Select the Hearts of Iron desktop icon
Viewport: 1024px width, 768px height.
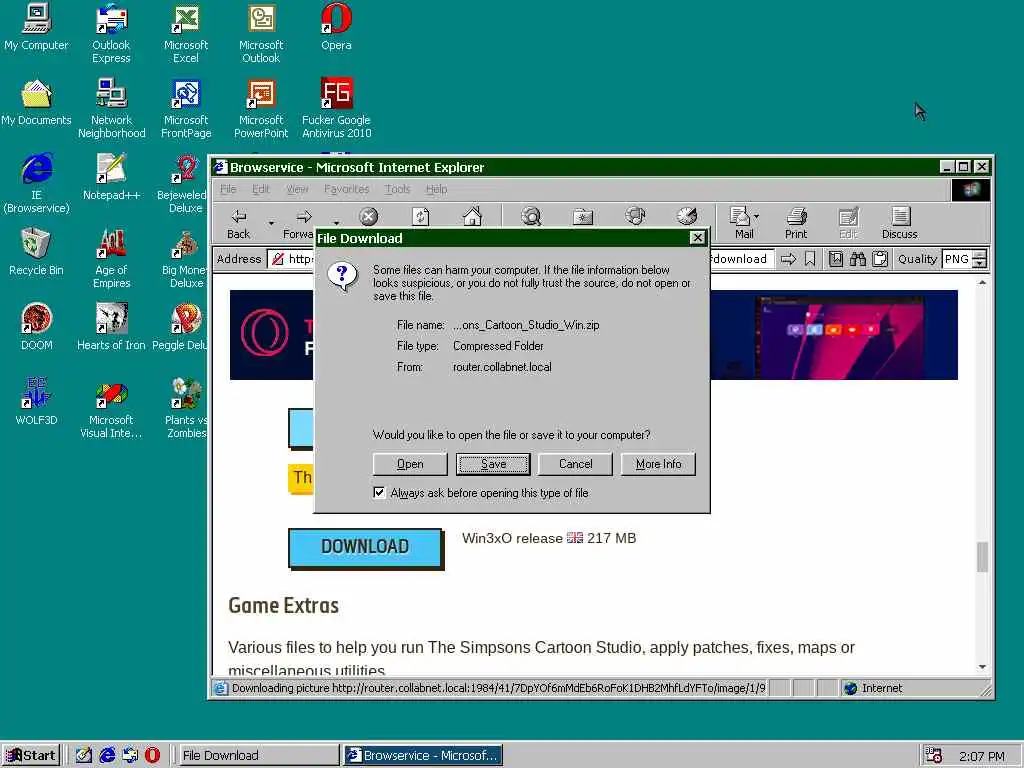coord(111,327)
